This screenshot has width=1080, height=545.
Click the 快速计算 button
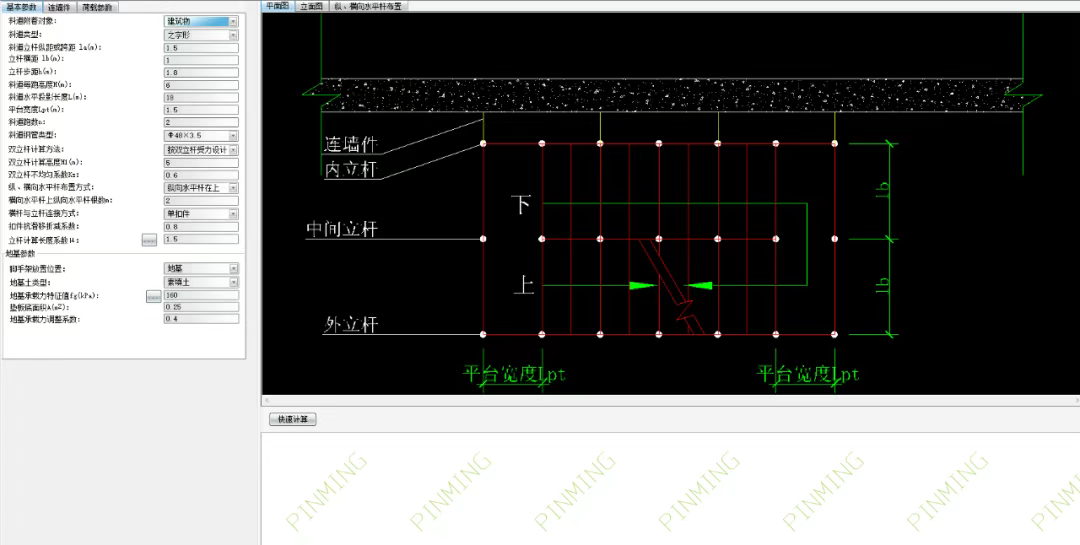(x=293, y=419)
